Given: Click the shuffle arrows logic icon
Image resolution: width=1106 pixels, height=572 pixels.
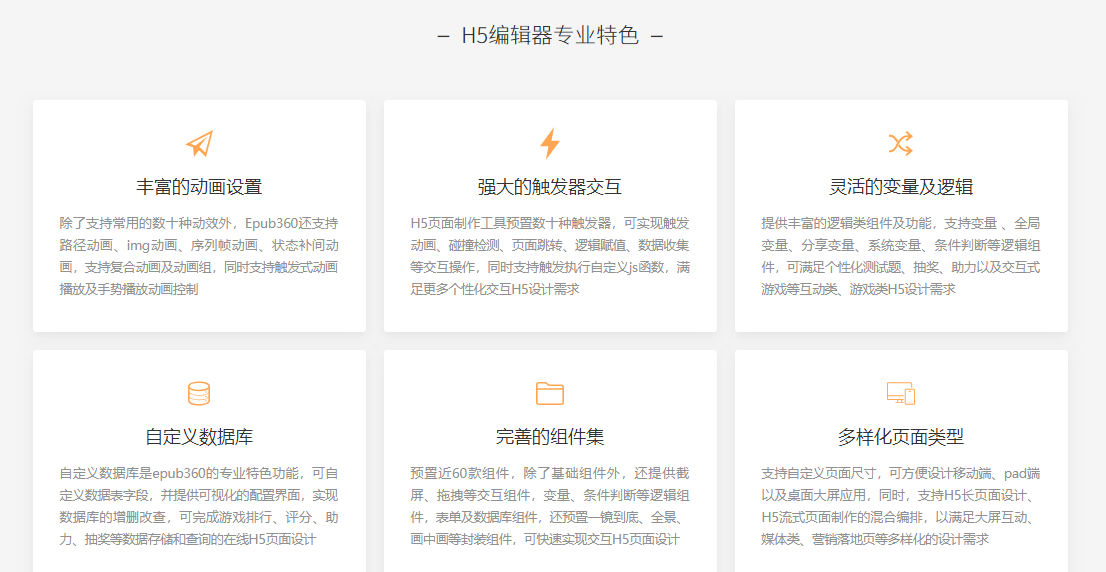Looking at the screenshot, I should pos(901,144).
